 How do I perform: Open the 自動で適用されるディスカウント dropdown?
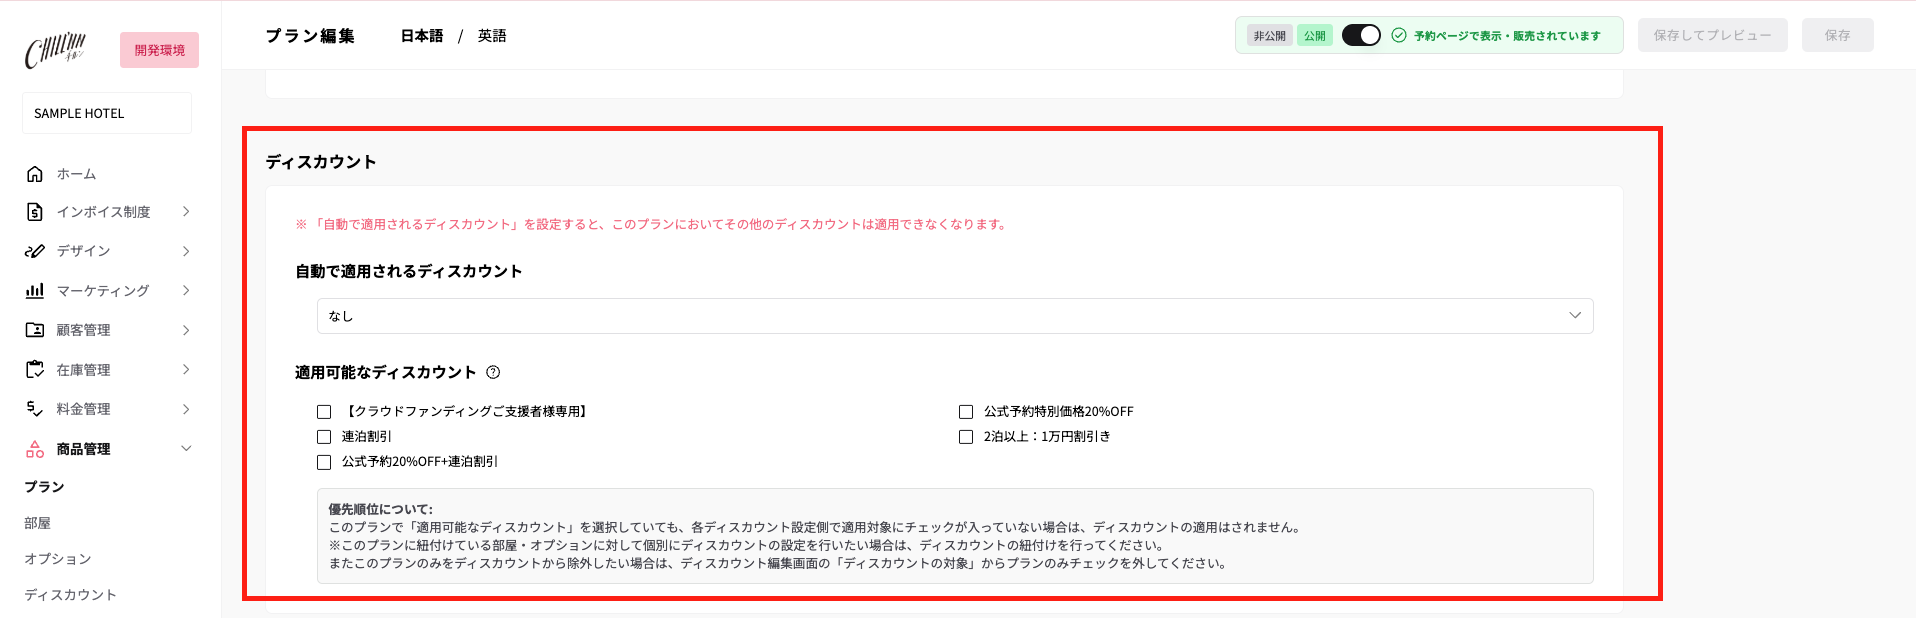[955, 316]
